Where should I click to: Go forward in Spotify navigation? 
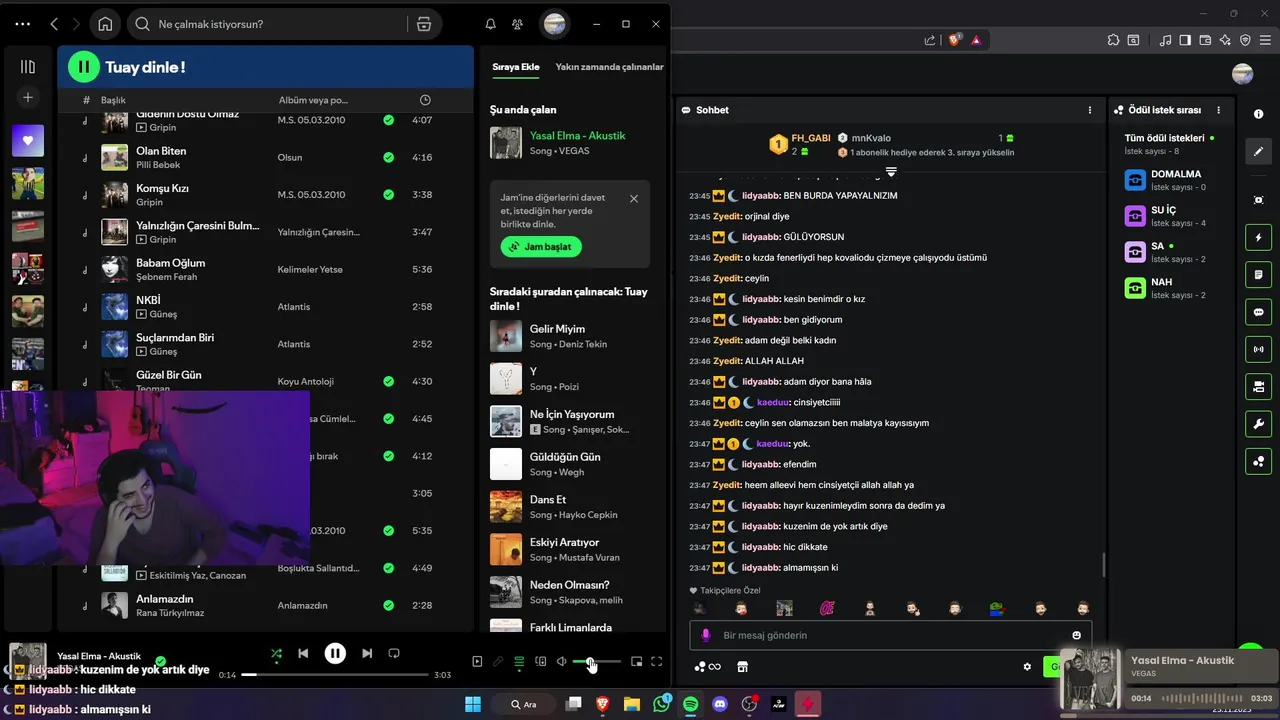click(x=77, y=24)
